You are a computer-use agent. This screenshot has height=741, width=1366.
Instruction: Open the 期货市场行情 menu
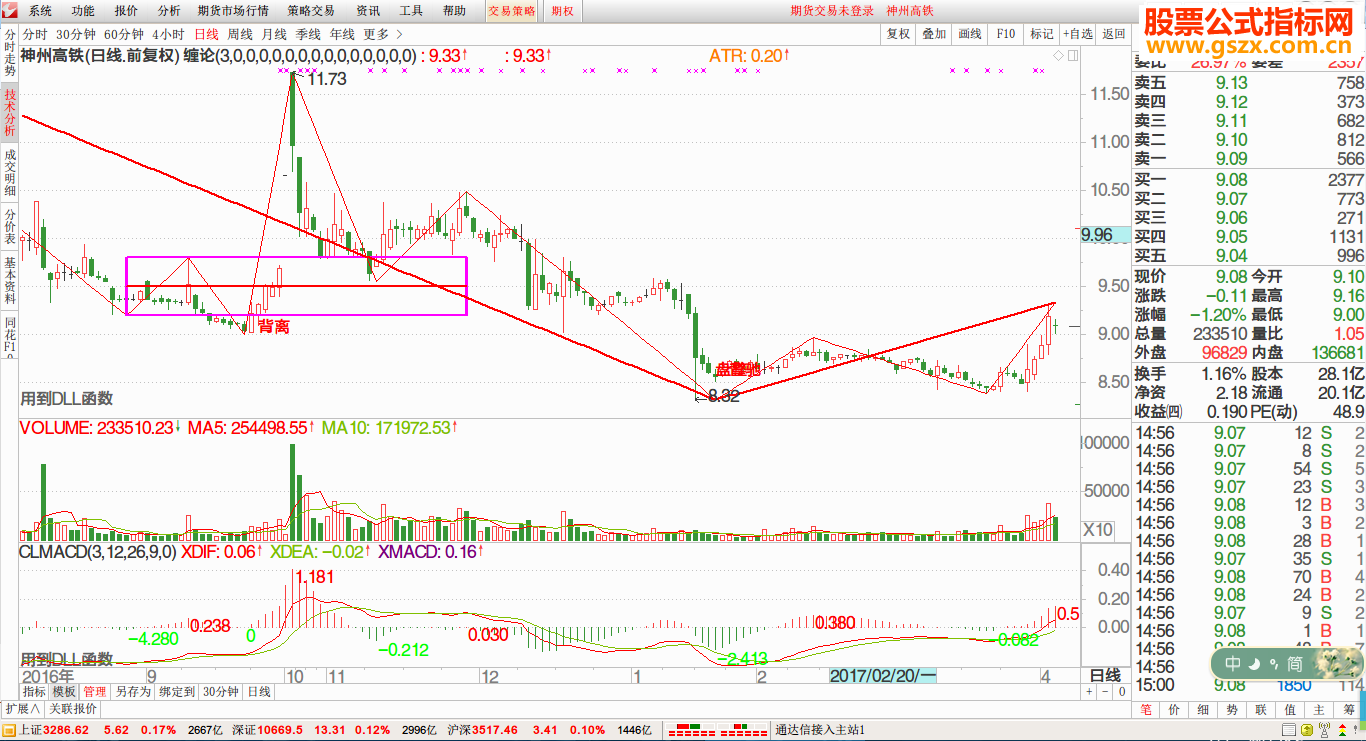coord(233,11)
